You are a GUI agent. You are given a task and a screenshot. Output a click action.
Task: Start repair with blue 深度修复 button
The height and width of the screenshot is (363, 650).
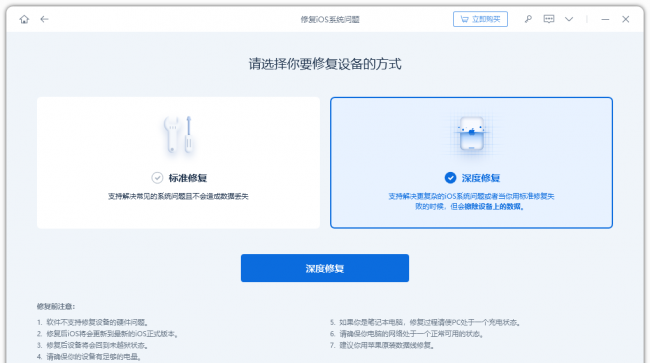point(325,268)
